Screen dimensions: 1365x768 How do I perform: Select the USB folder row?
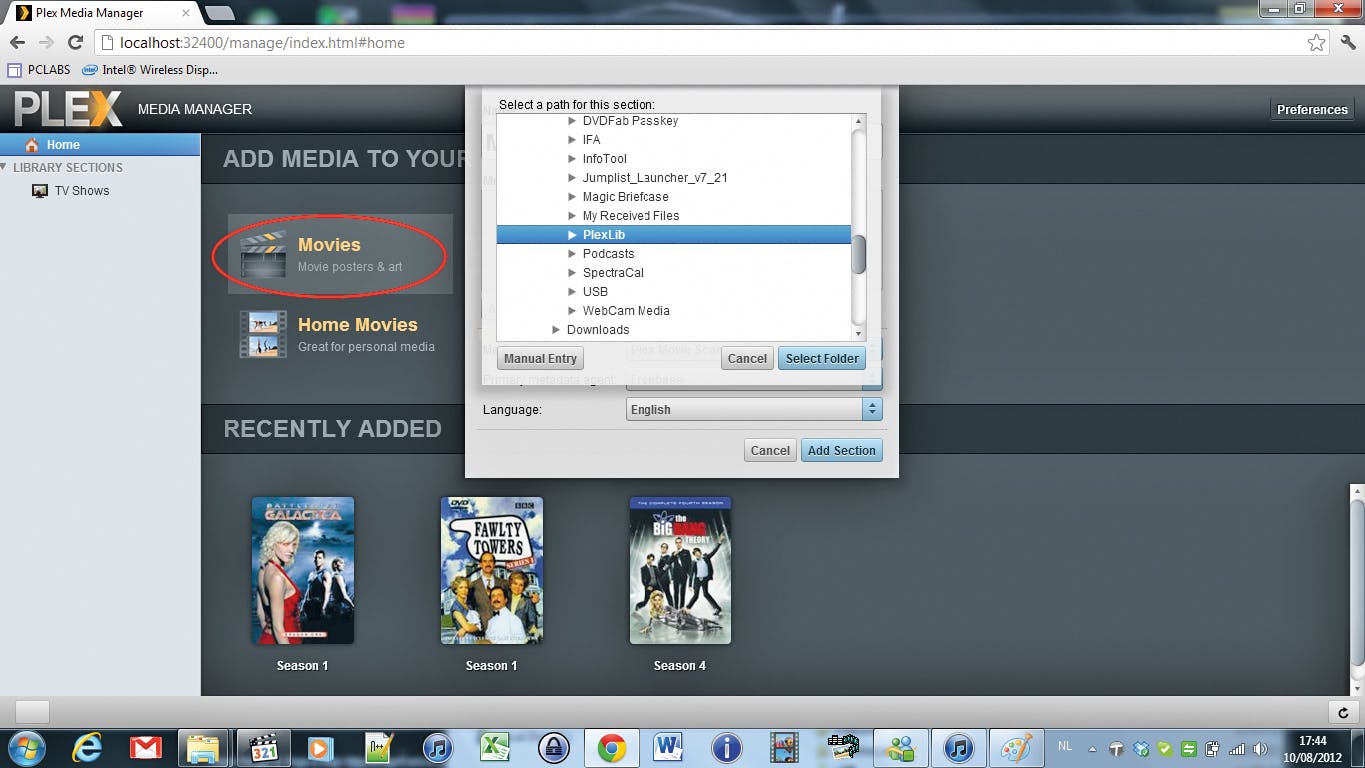(674, 292)
